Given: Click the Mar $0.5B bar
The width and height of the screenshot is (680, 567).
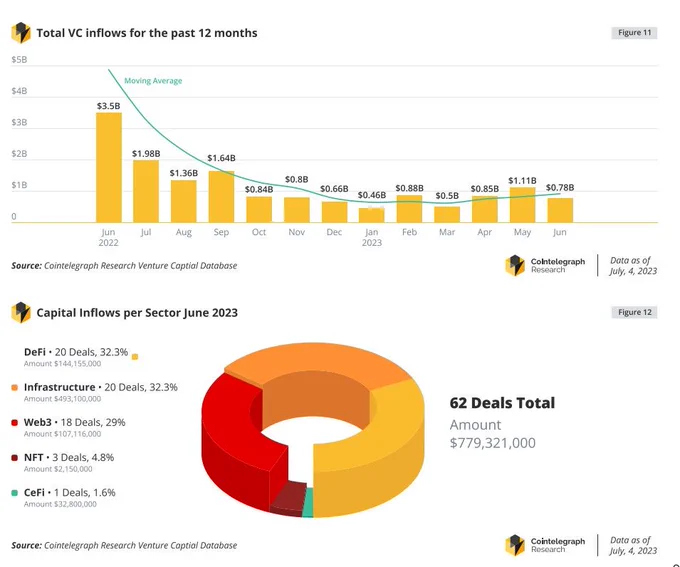Looking at the screenshot, I should point(447,215).
